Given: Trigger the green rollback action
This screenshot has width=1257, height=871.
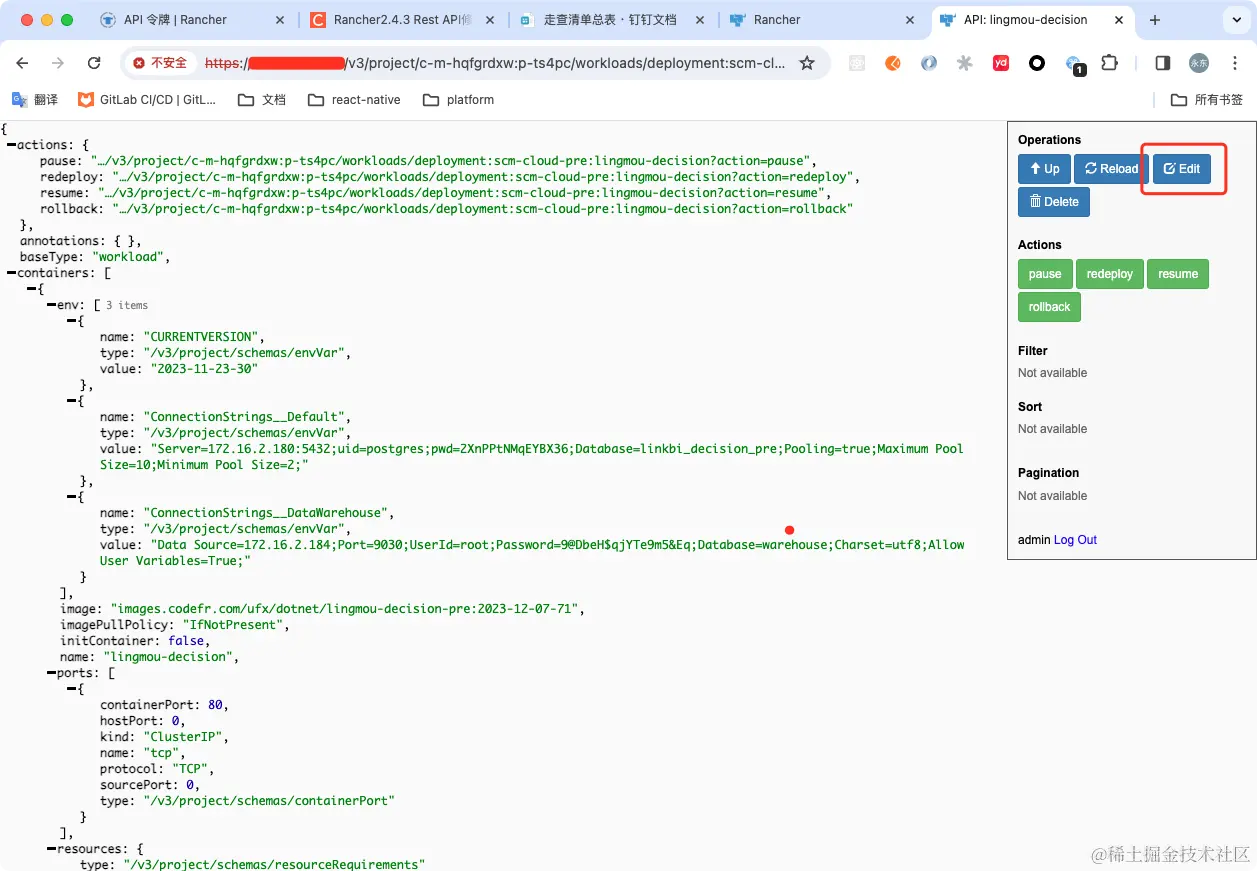Looking at the screenshot, I should pos(1049,307).
